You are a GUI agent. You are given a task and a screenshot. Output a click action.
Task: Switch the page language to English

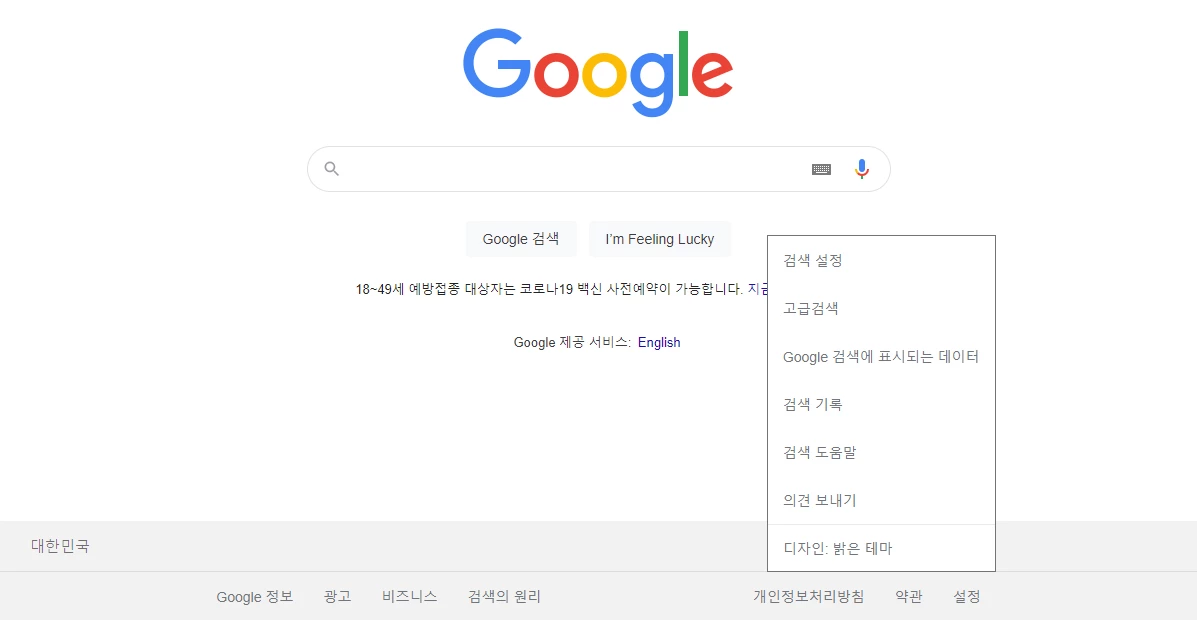[x=659, y=342]
